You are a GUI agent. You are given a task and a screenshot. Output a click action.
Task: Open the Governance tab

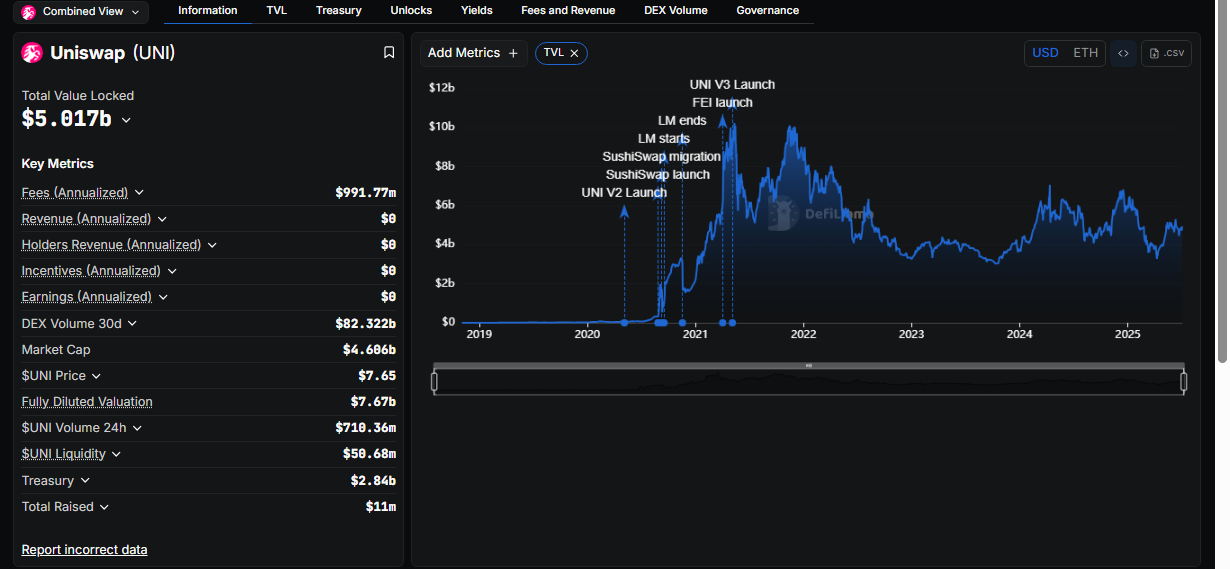[x=767, y=10]
